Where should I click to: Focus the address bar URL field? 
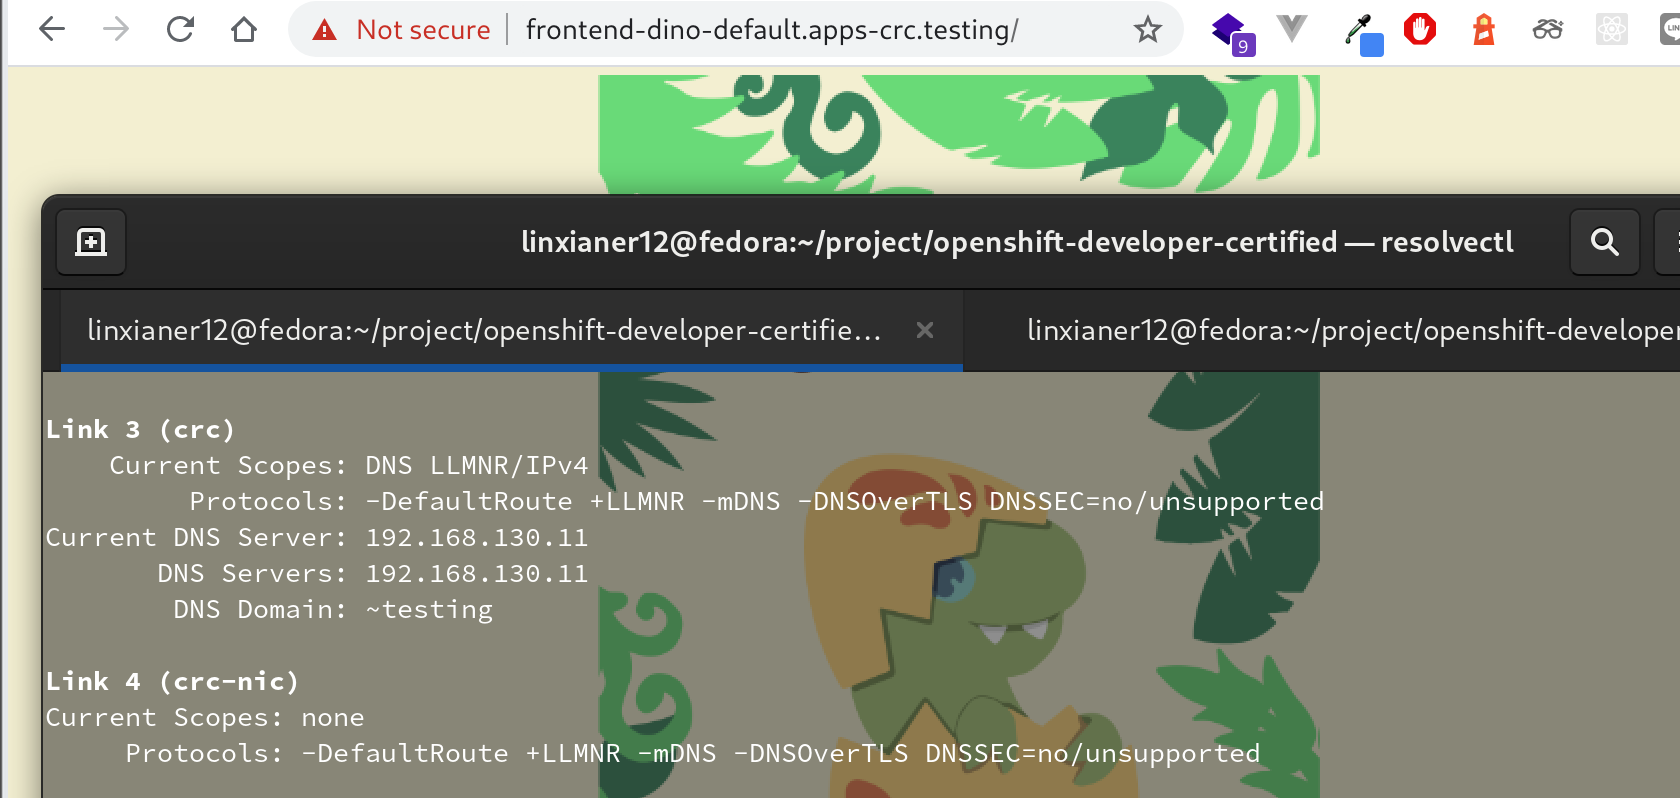pos(771,30)
